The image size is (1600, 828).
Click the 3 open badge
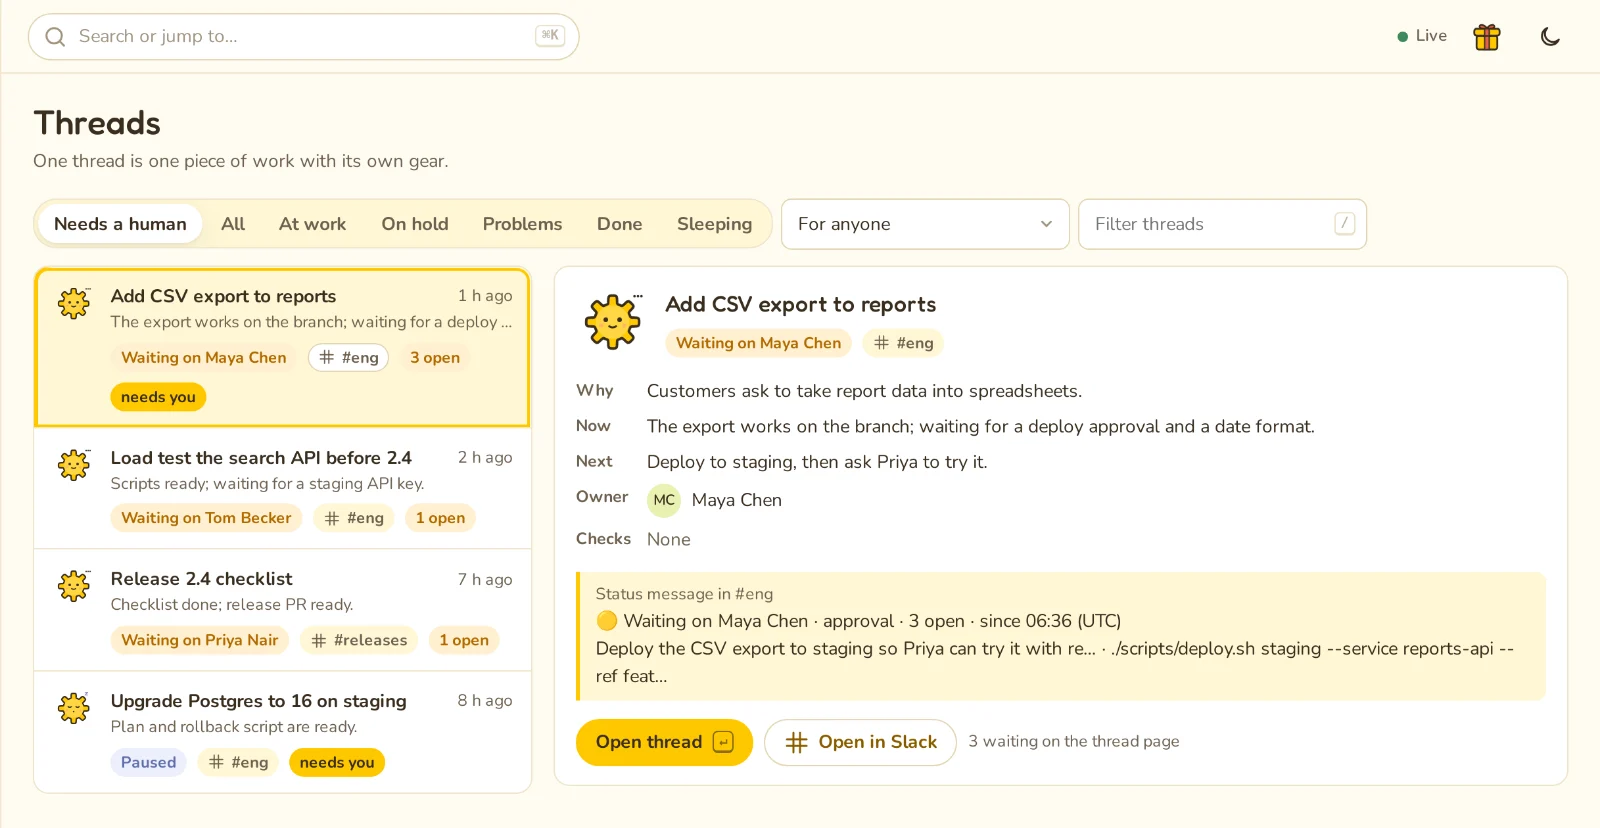[435, 357]
